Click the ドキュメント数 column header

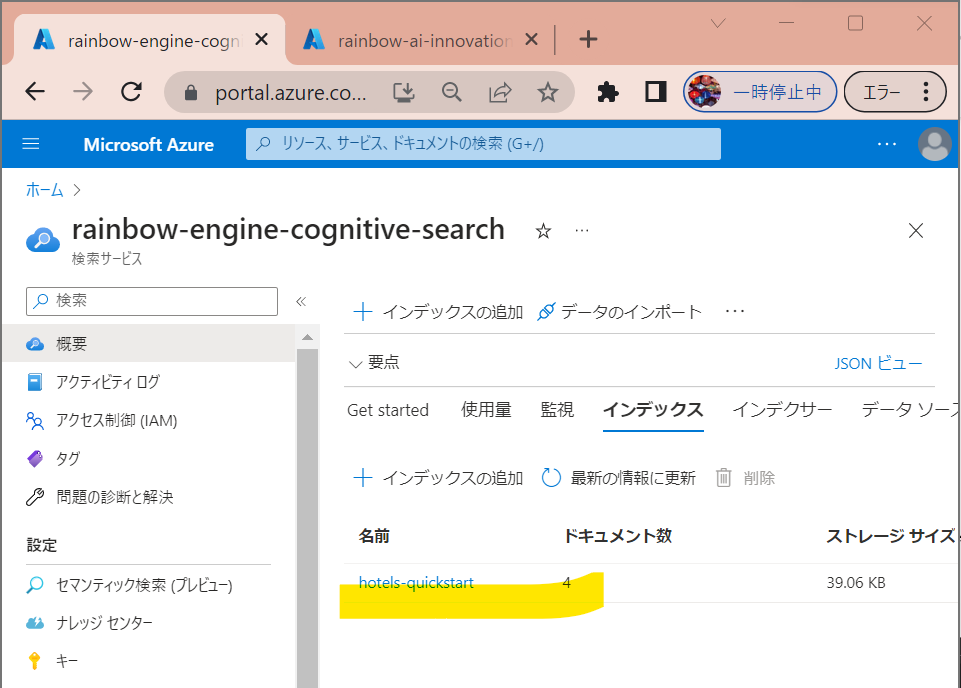click(617, 536)
